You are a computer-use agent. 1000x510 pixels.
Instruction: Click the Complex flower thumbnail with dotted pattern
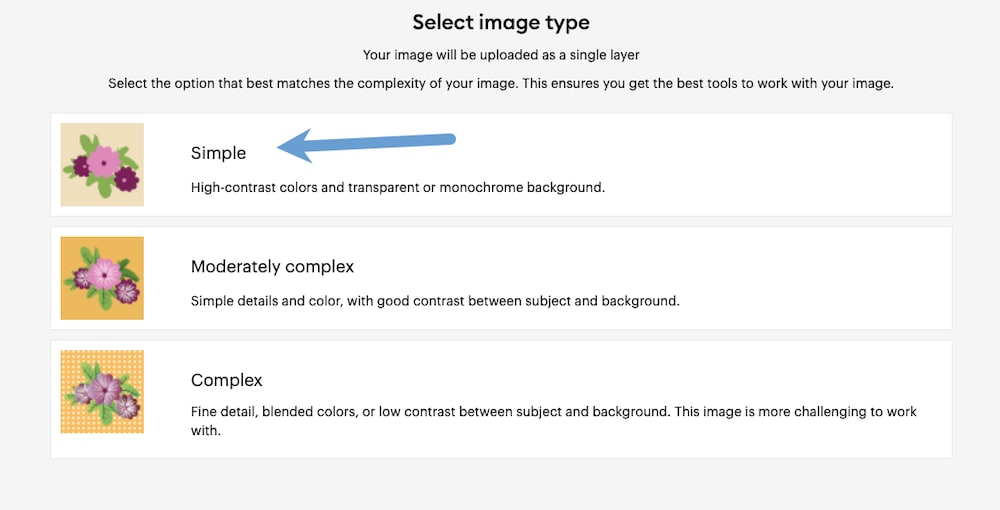point(102,391)
